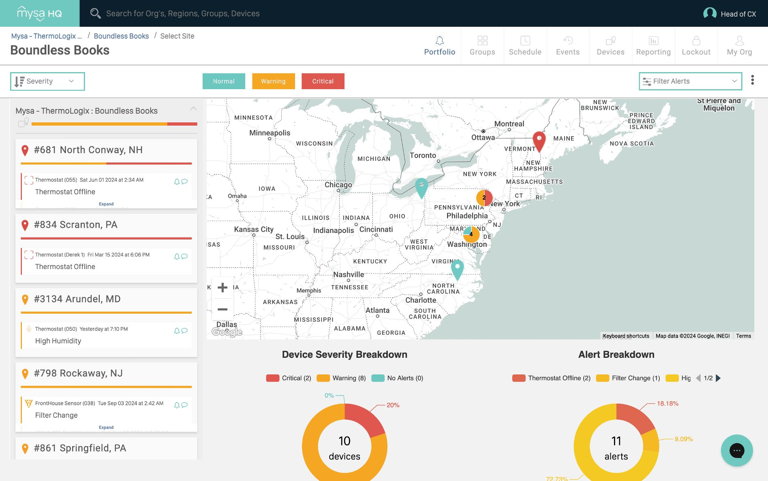
Task: Open Keyboard shortcuts link on map
Action: 625,336
